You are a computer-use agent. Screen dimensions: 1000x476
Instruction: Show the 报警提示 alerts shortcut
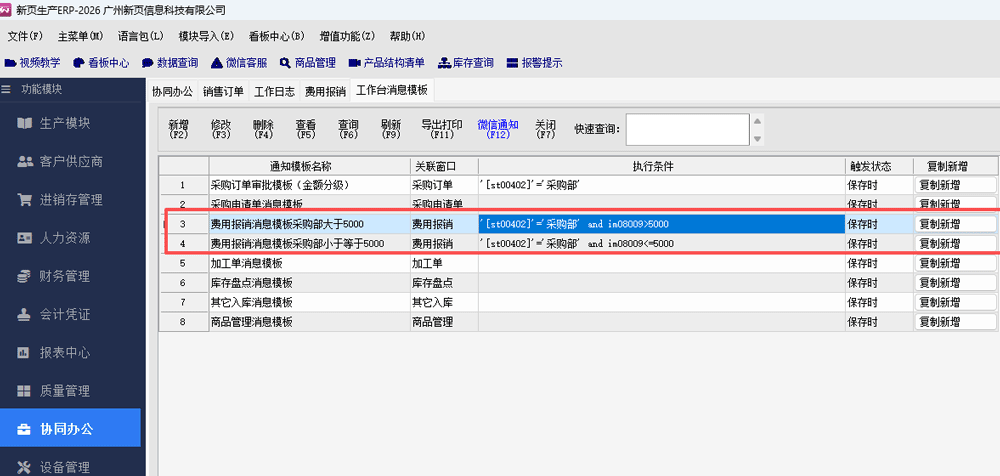535,62
